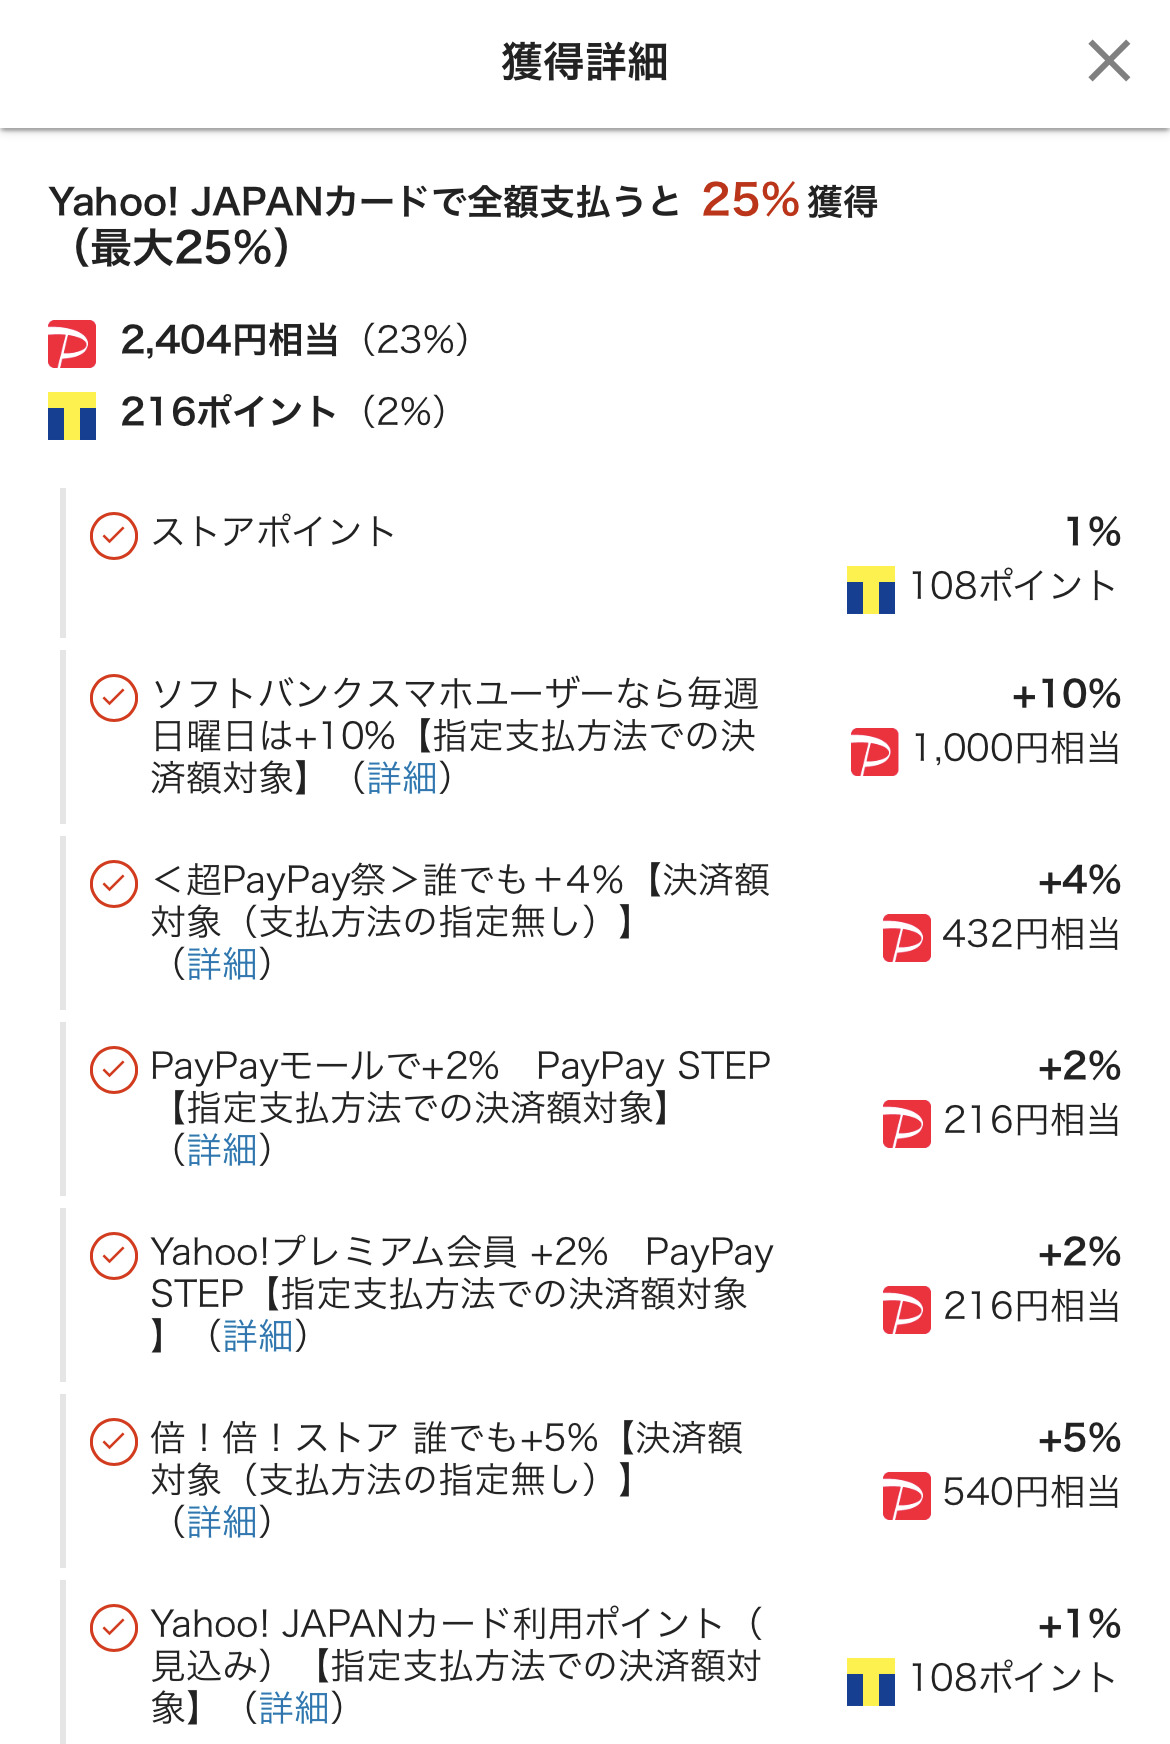Click the PayPay icon beside 1,000円相当
This screenshot has height=1744, width=1170.
coord(873,751)
